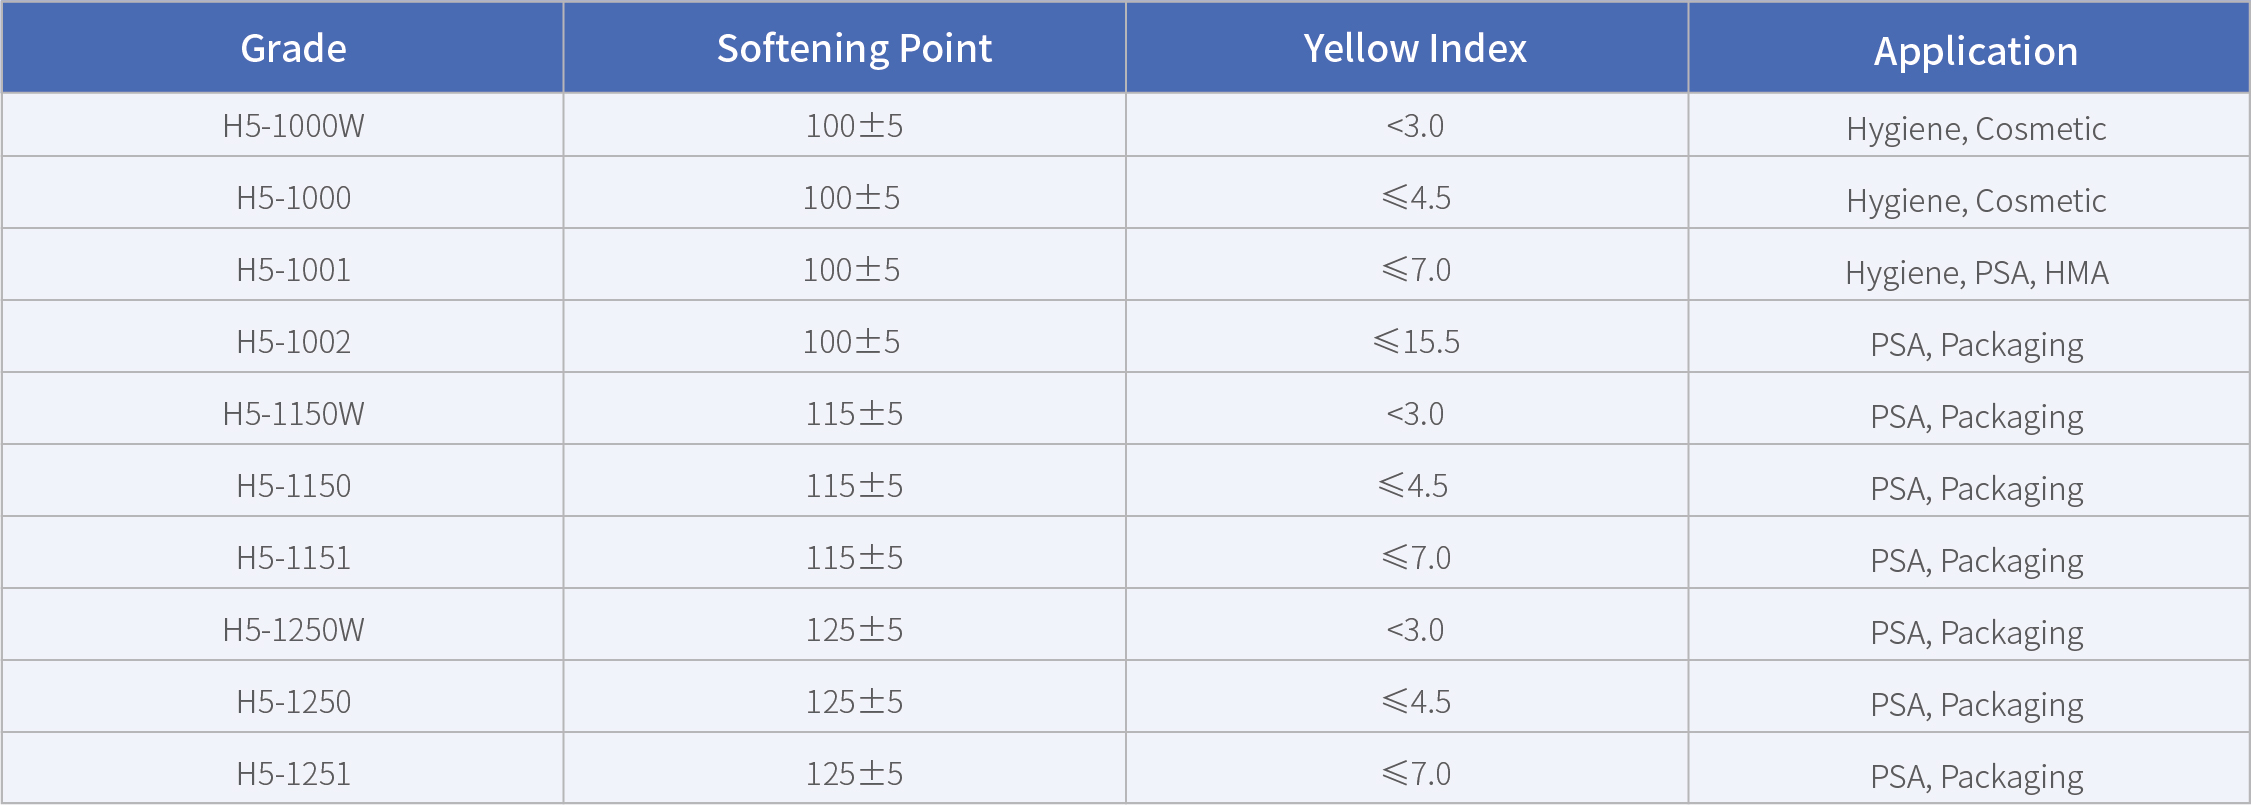
Task: Select the Yellow Index column header
Action: coord(1415,48)
